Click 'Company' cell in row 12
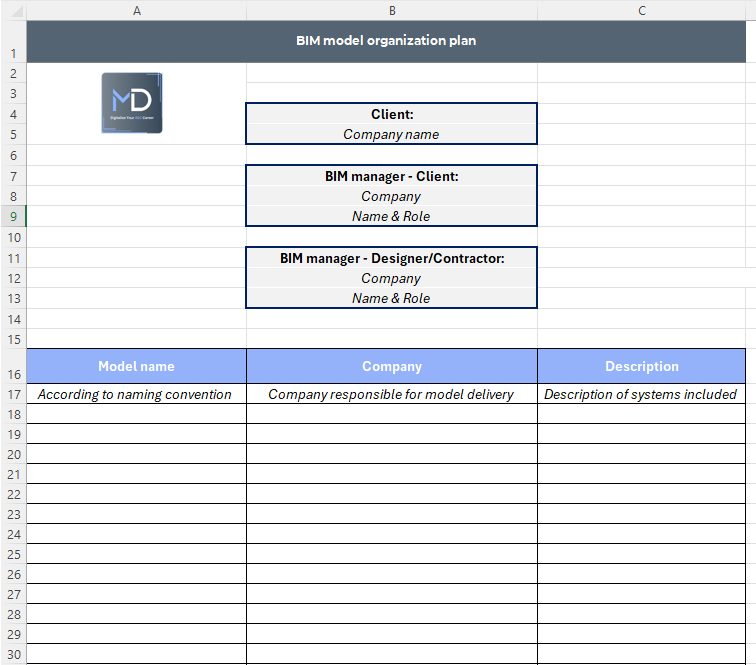756x665 pixels. [392, 278]
